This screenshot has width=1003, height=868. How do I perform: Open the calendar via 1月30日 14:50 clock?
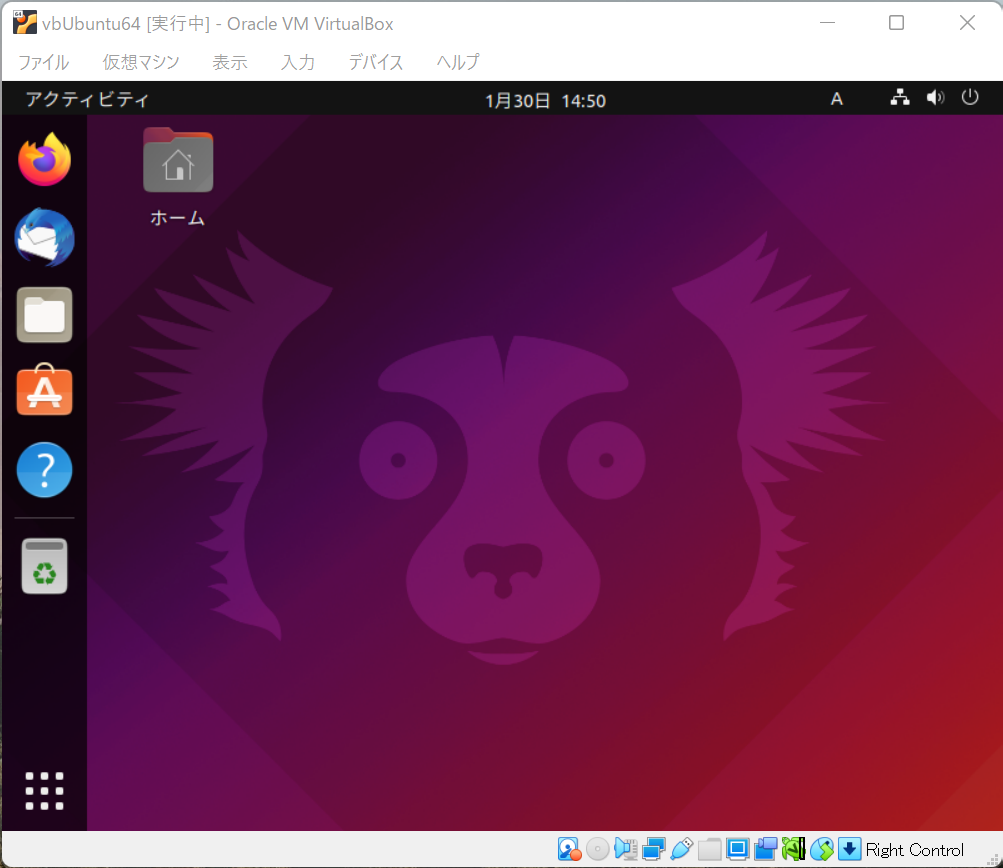(x=545, y=100)
